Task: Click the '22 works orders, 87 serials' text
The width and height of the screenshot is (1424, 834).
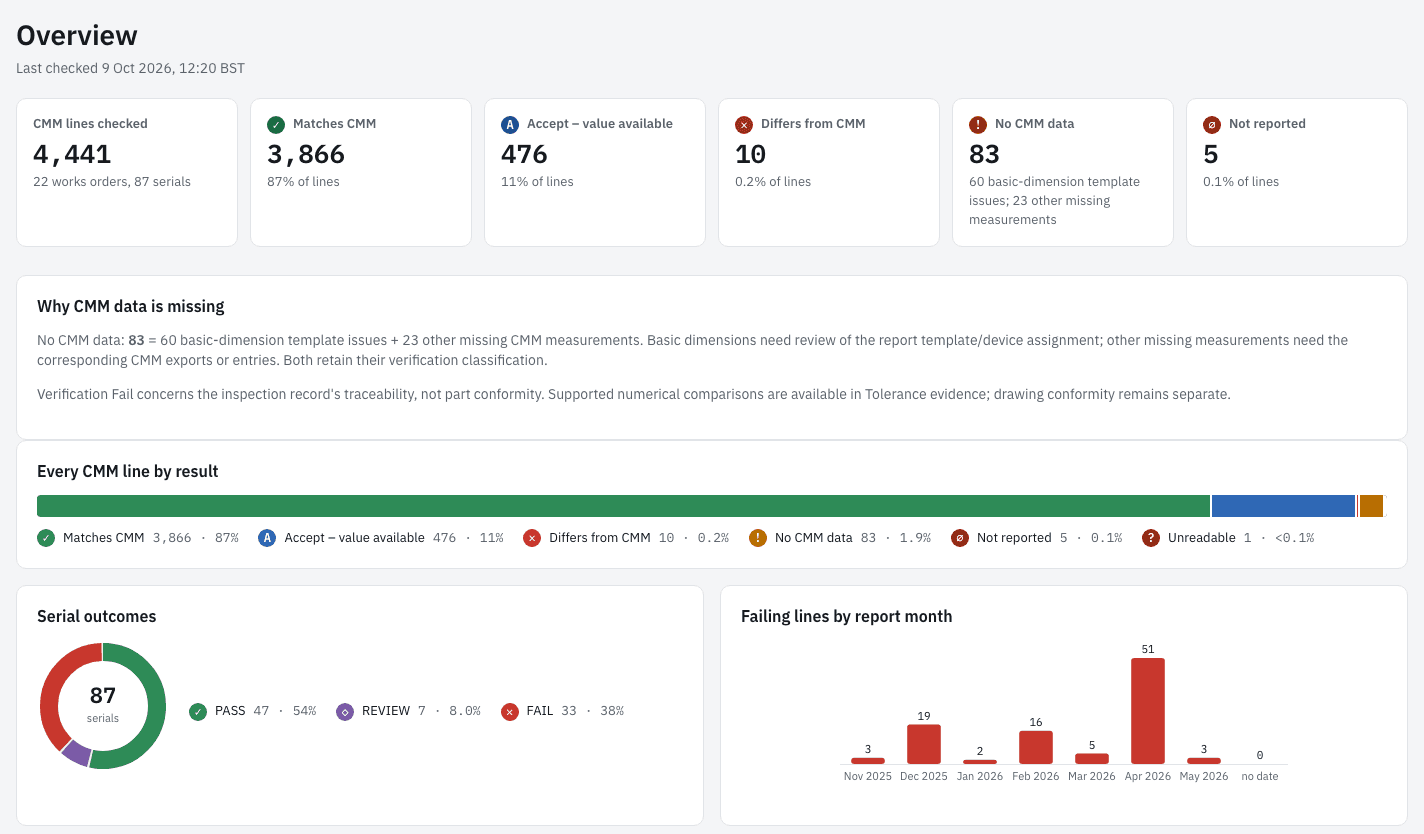Action: coord(112,182)
